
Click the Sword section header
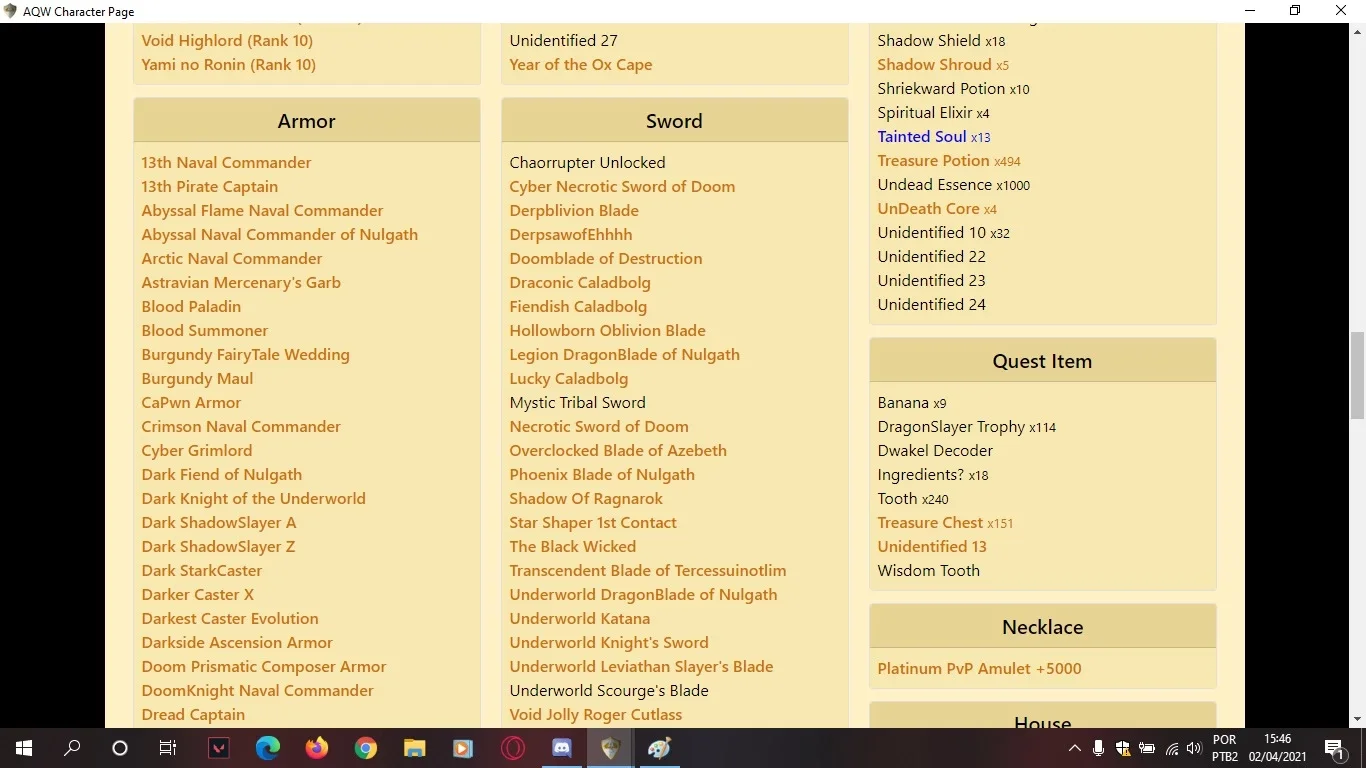tap(675, 121)
